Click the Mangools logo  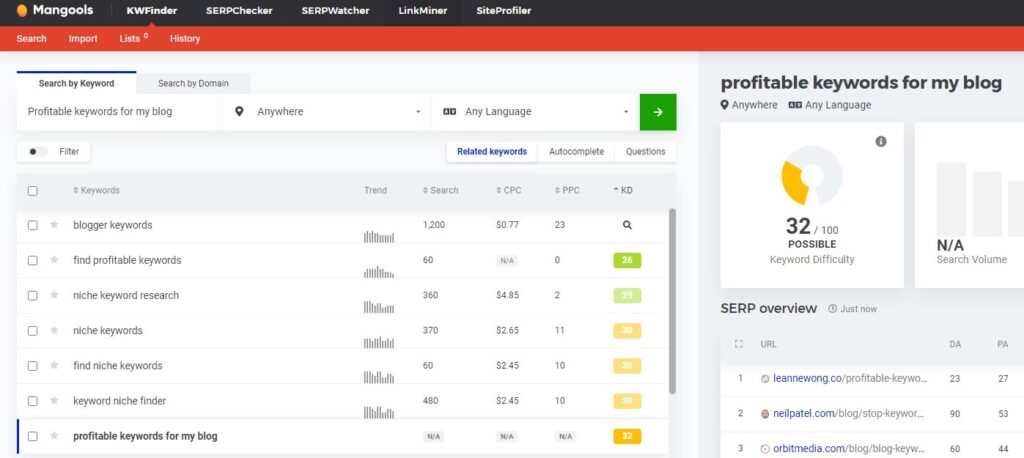click(x=55, y=10)
